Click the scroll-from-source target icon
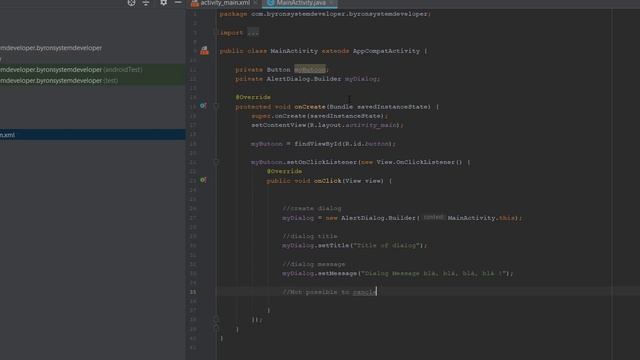 click(131, 3)
